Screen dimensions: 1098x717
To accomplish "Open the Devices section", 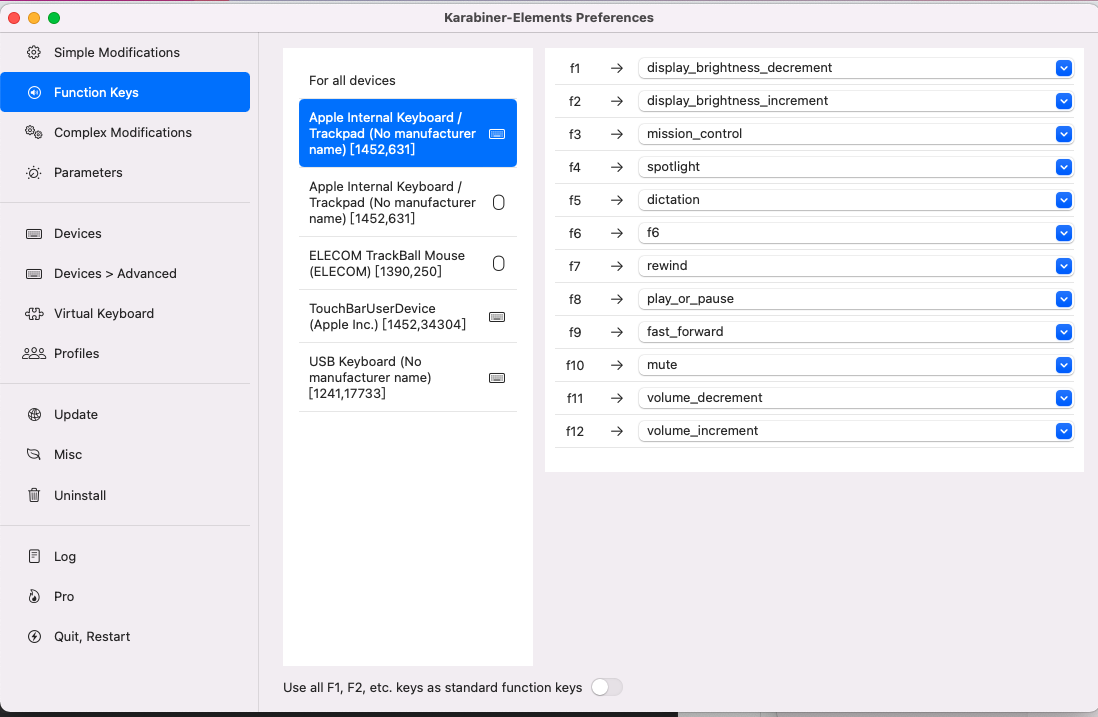I will [x=125, y=234].
